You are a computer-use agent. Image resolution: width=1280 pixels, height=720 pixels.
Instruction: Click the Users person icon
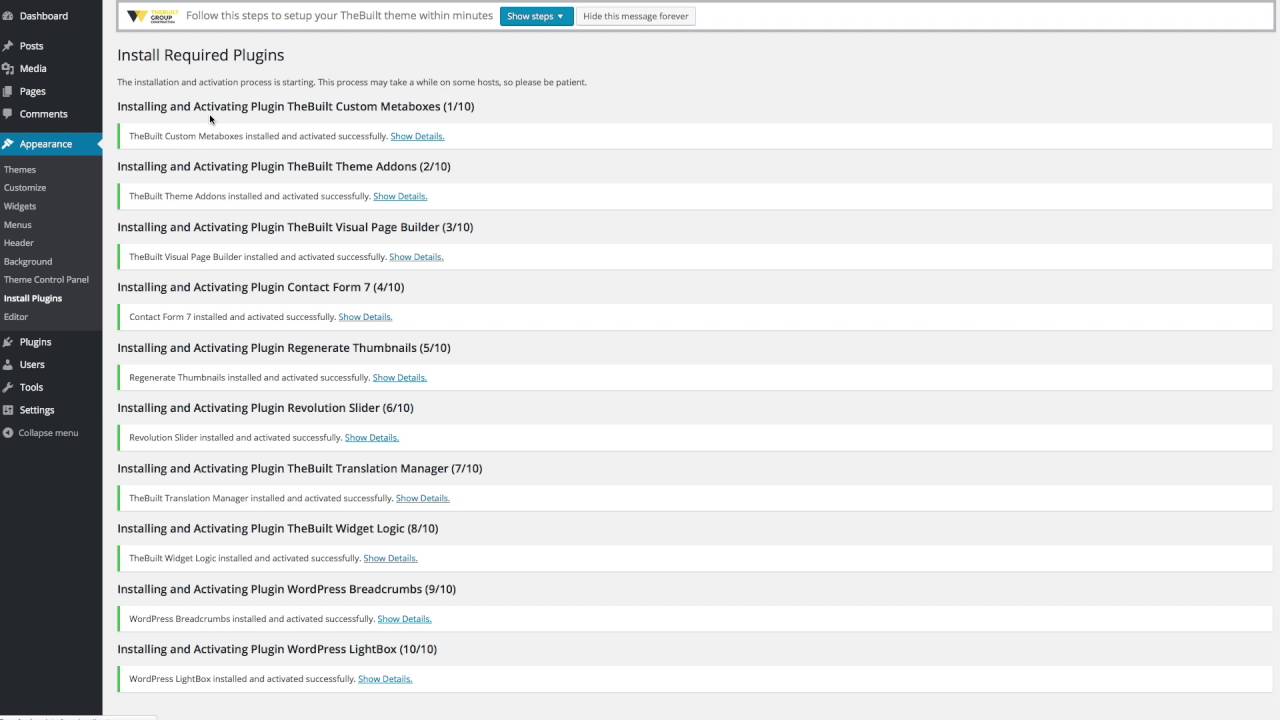pyautogui.click(x=8, y=365)
